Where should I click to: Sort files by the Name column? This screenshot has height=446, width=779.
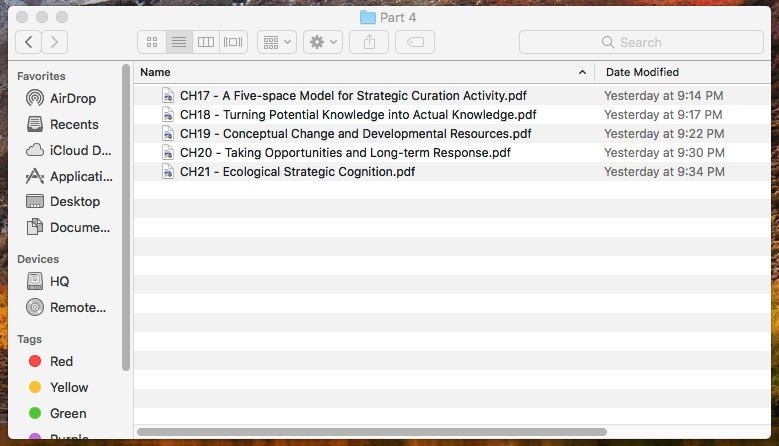[360, 72]
